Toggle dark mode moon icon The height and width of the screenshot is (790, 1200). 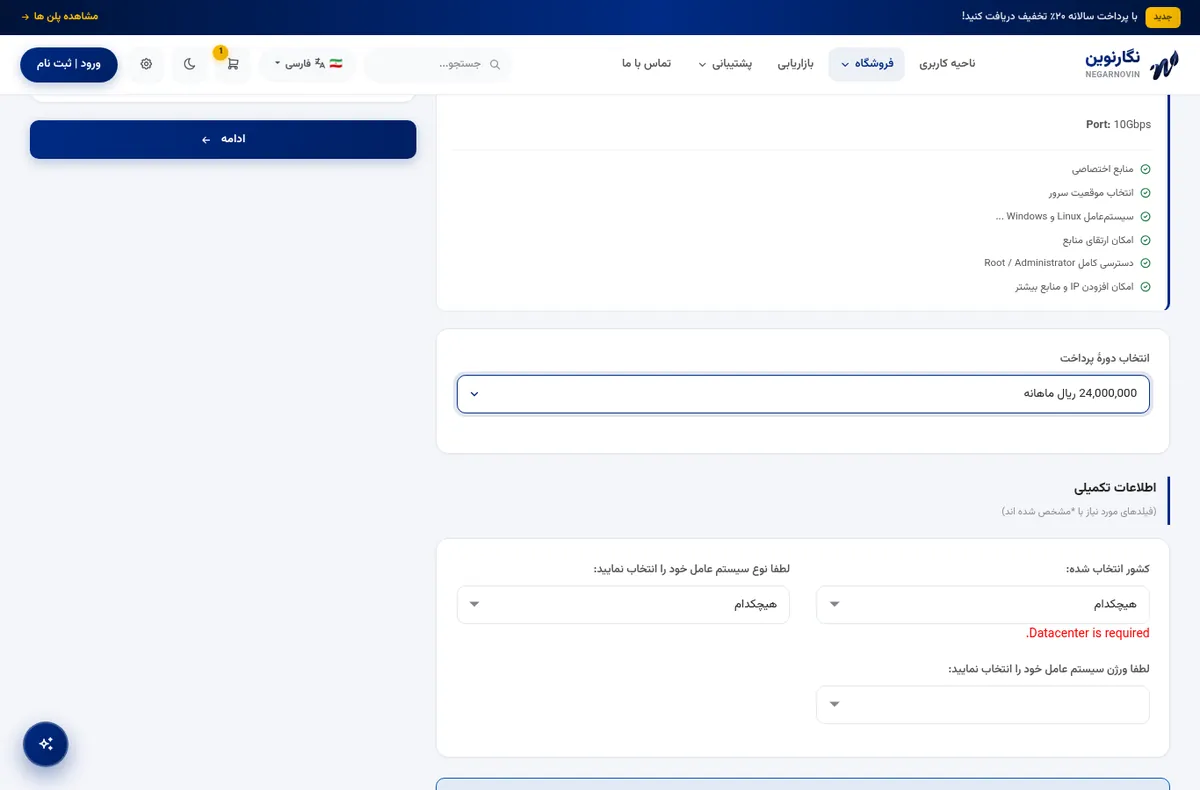190,64
